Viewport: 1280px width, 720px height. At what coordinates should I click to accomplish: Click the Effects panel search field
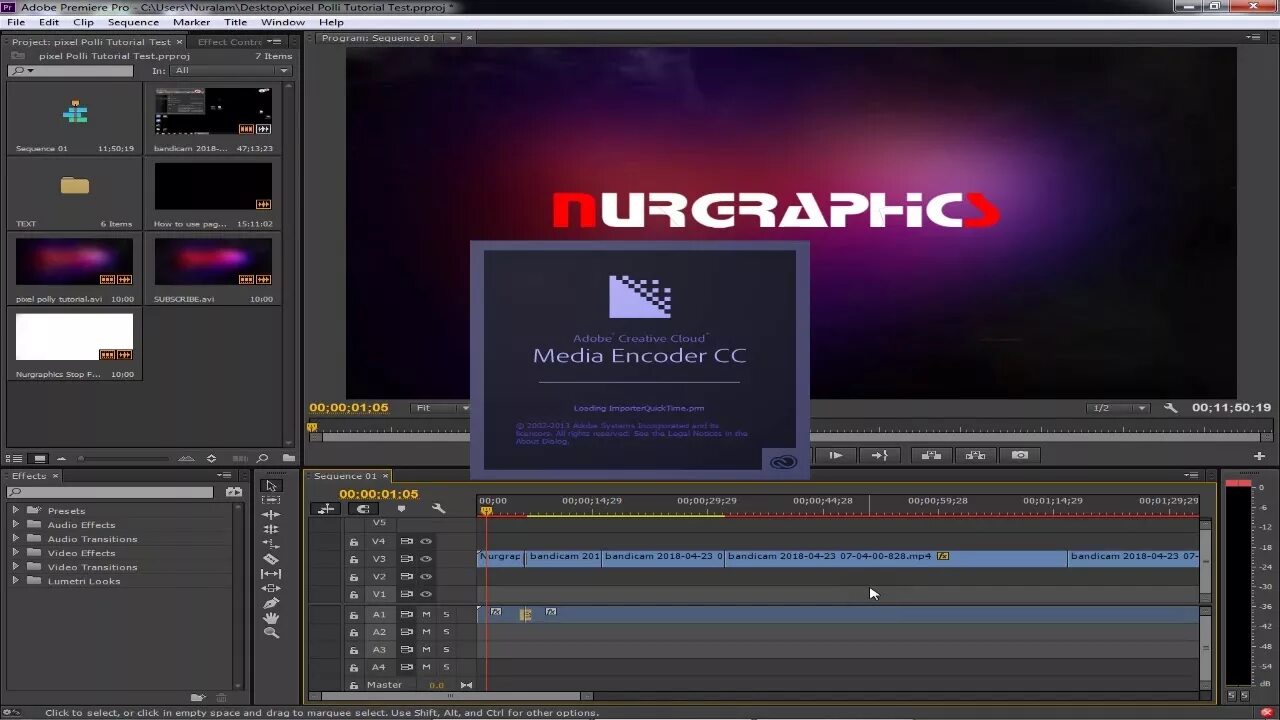[110, 492]
